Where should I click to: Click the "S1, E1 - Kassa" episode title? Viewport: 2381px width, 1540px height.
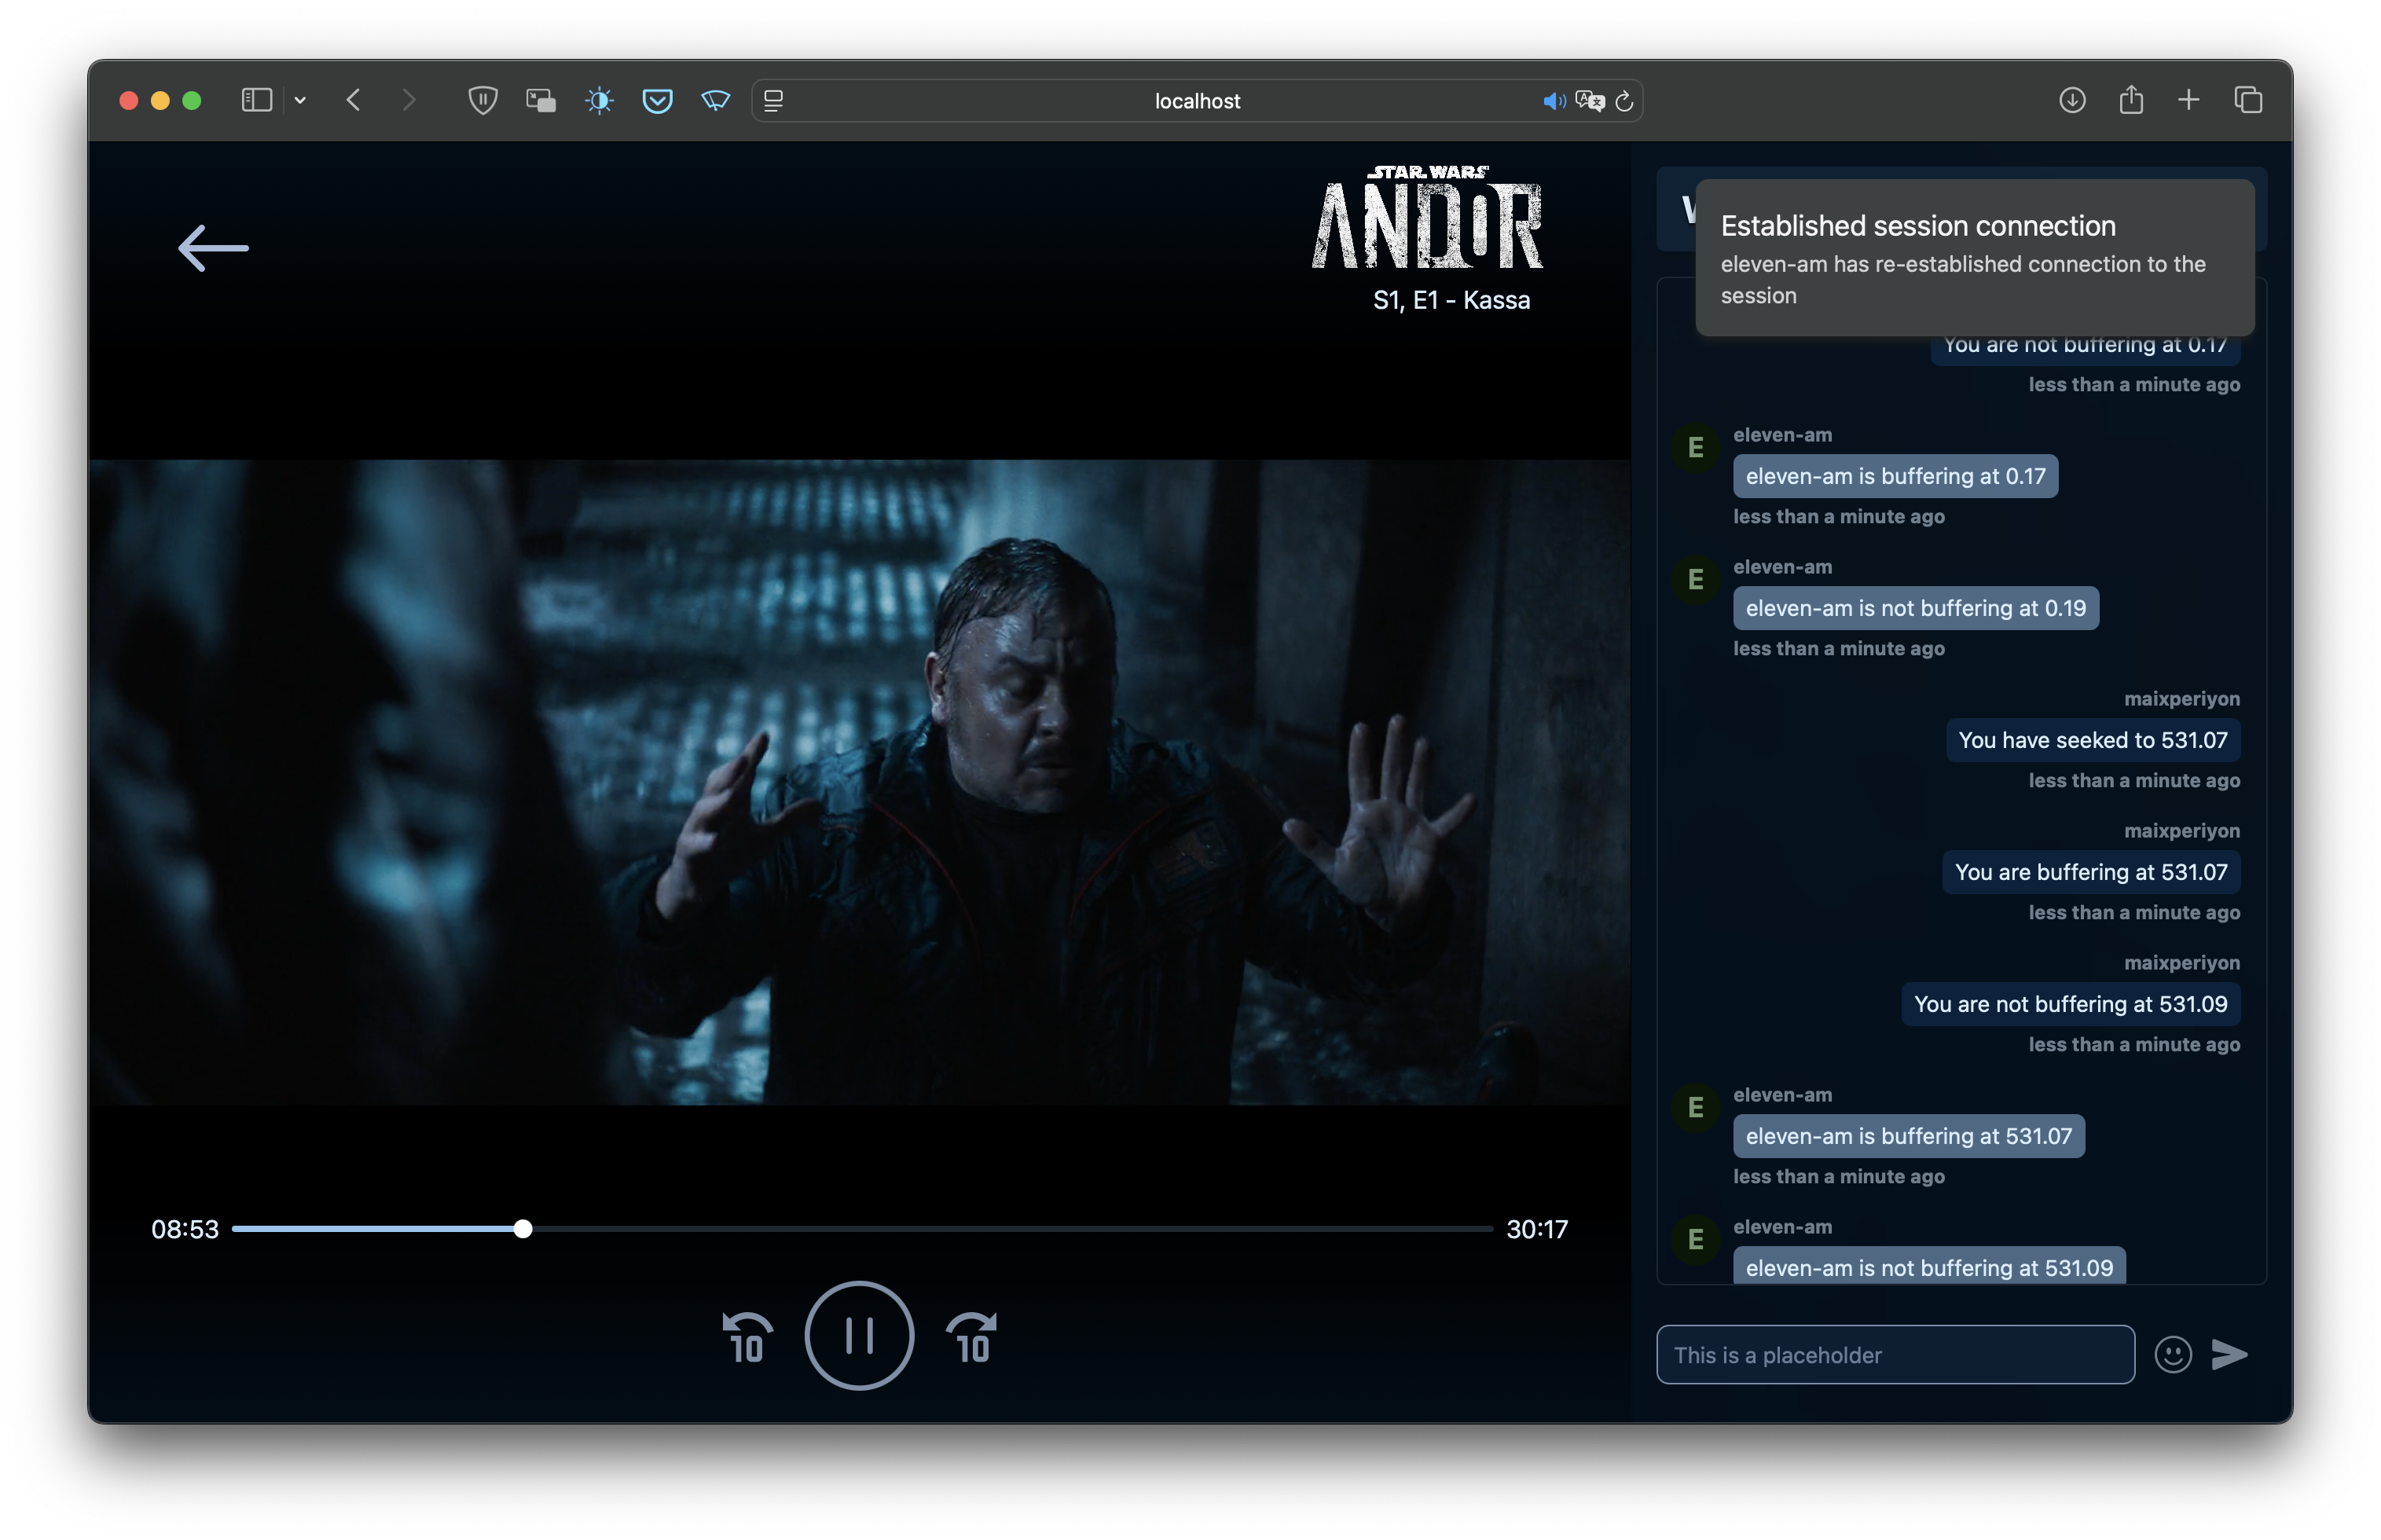tap(1451, 300)
